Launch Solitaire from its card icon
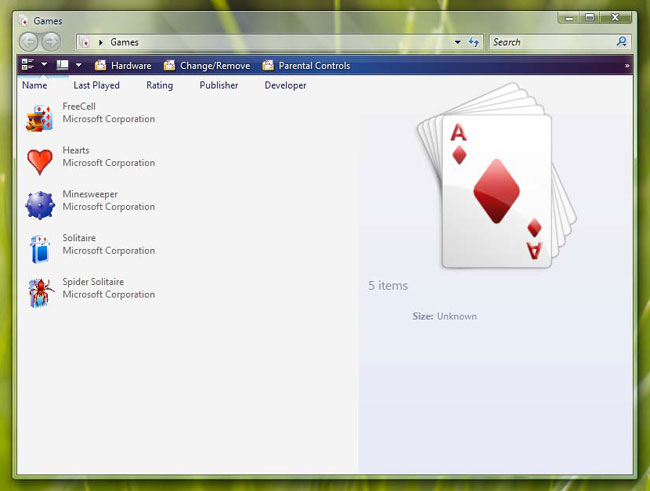The height and width of the screenshot is (491, 650). 39,249
